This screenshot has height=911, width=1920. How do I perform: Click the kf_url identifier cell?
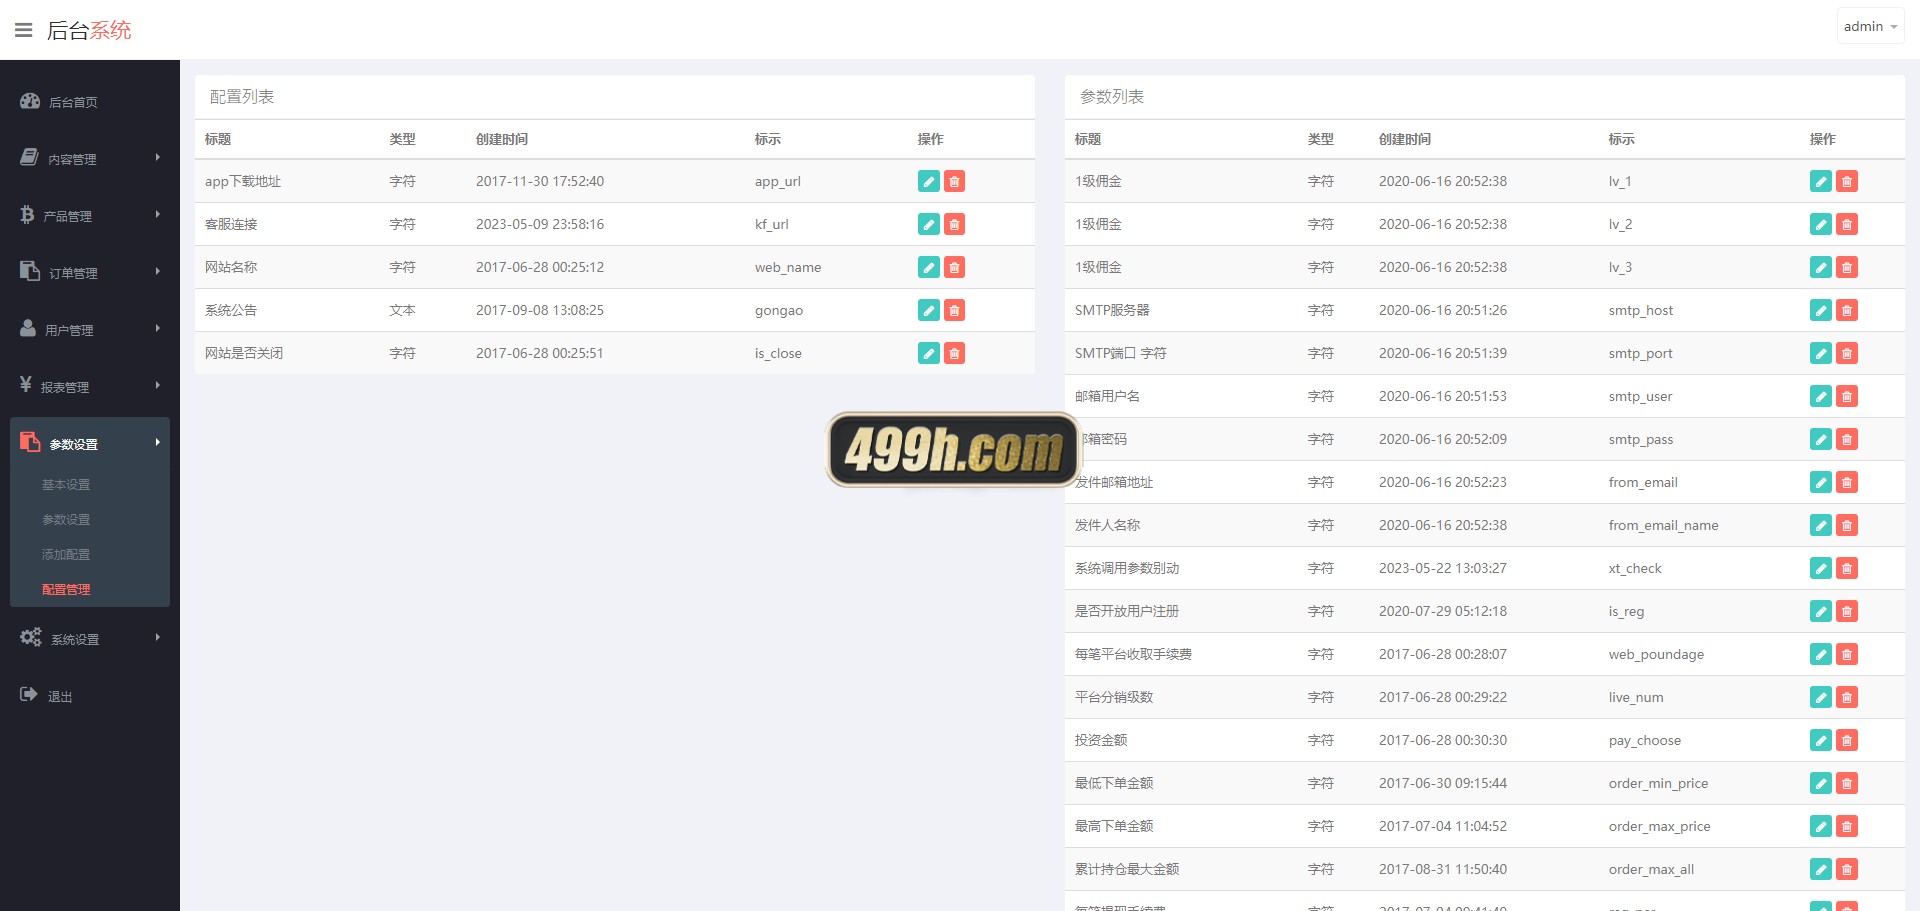pos(772,224)
